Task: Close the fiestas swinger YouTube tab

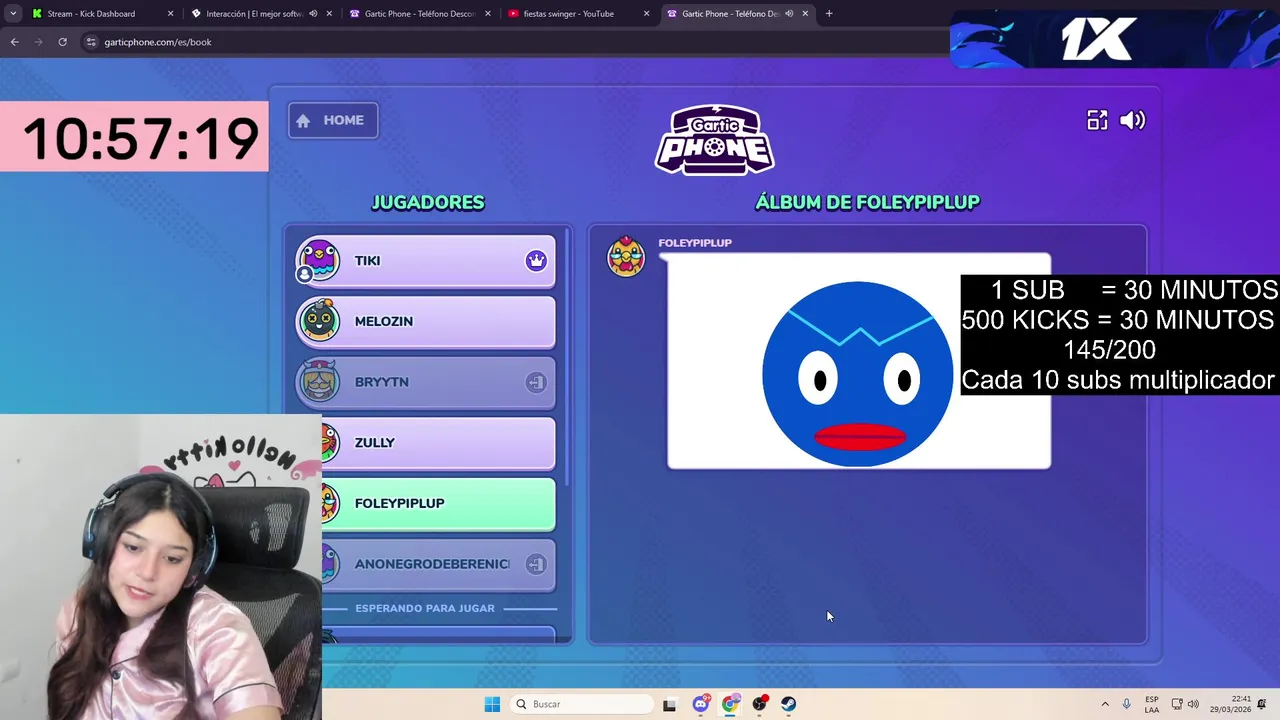Action: 646,14
